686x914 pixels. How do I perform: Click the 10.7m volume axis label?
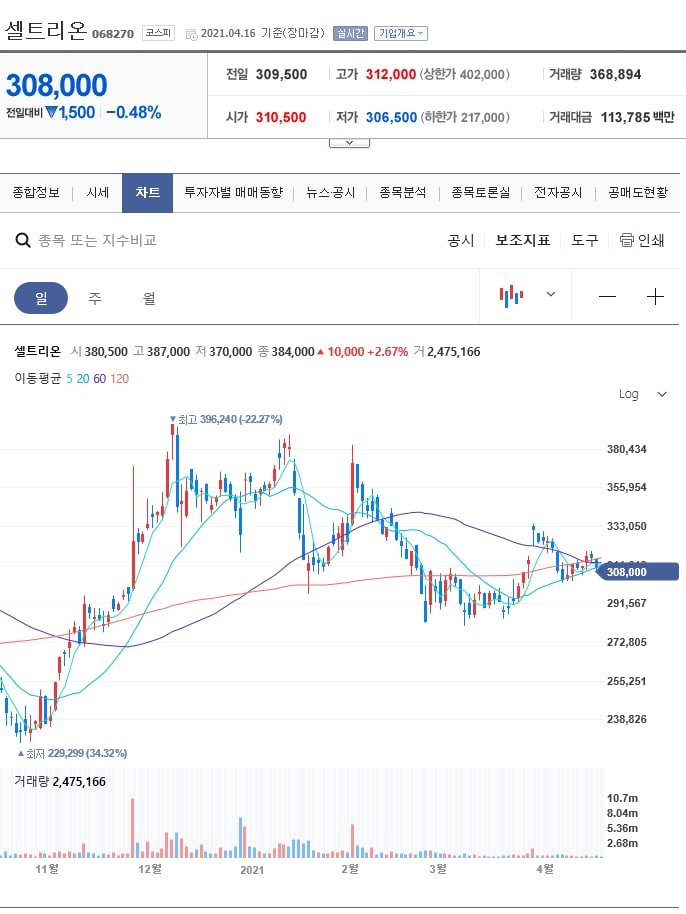pos(622,798)
